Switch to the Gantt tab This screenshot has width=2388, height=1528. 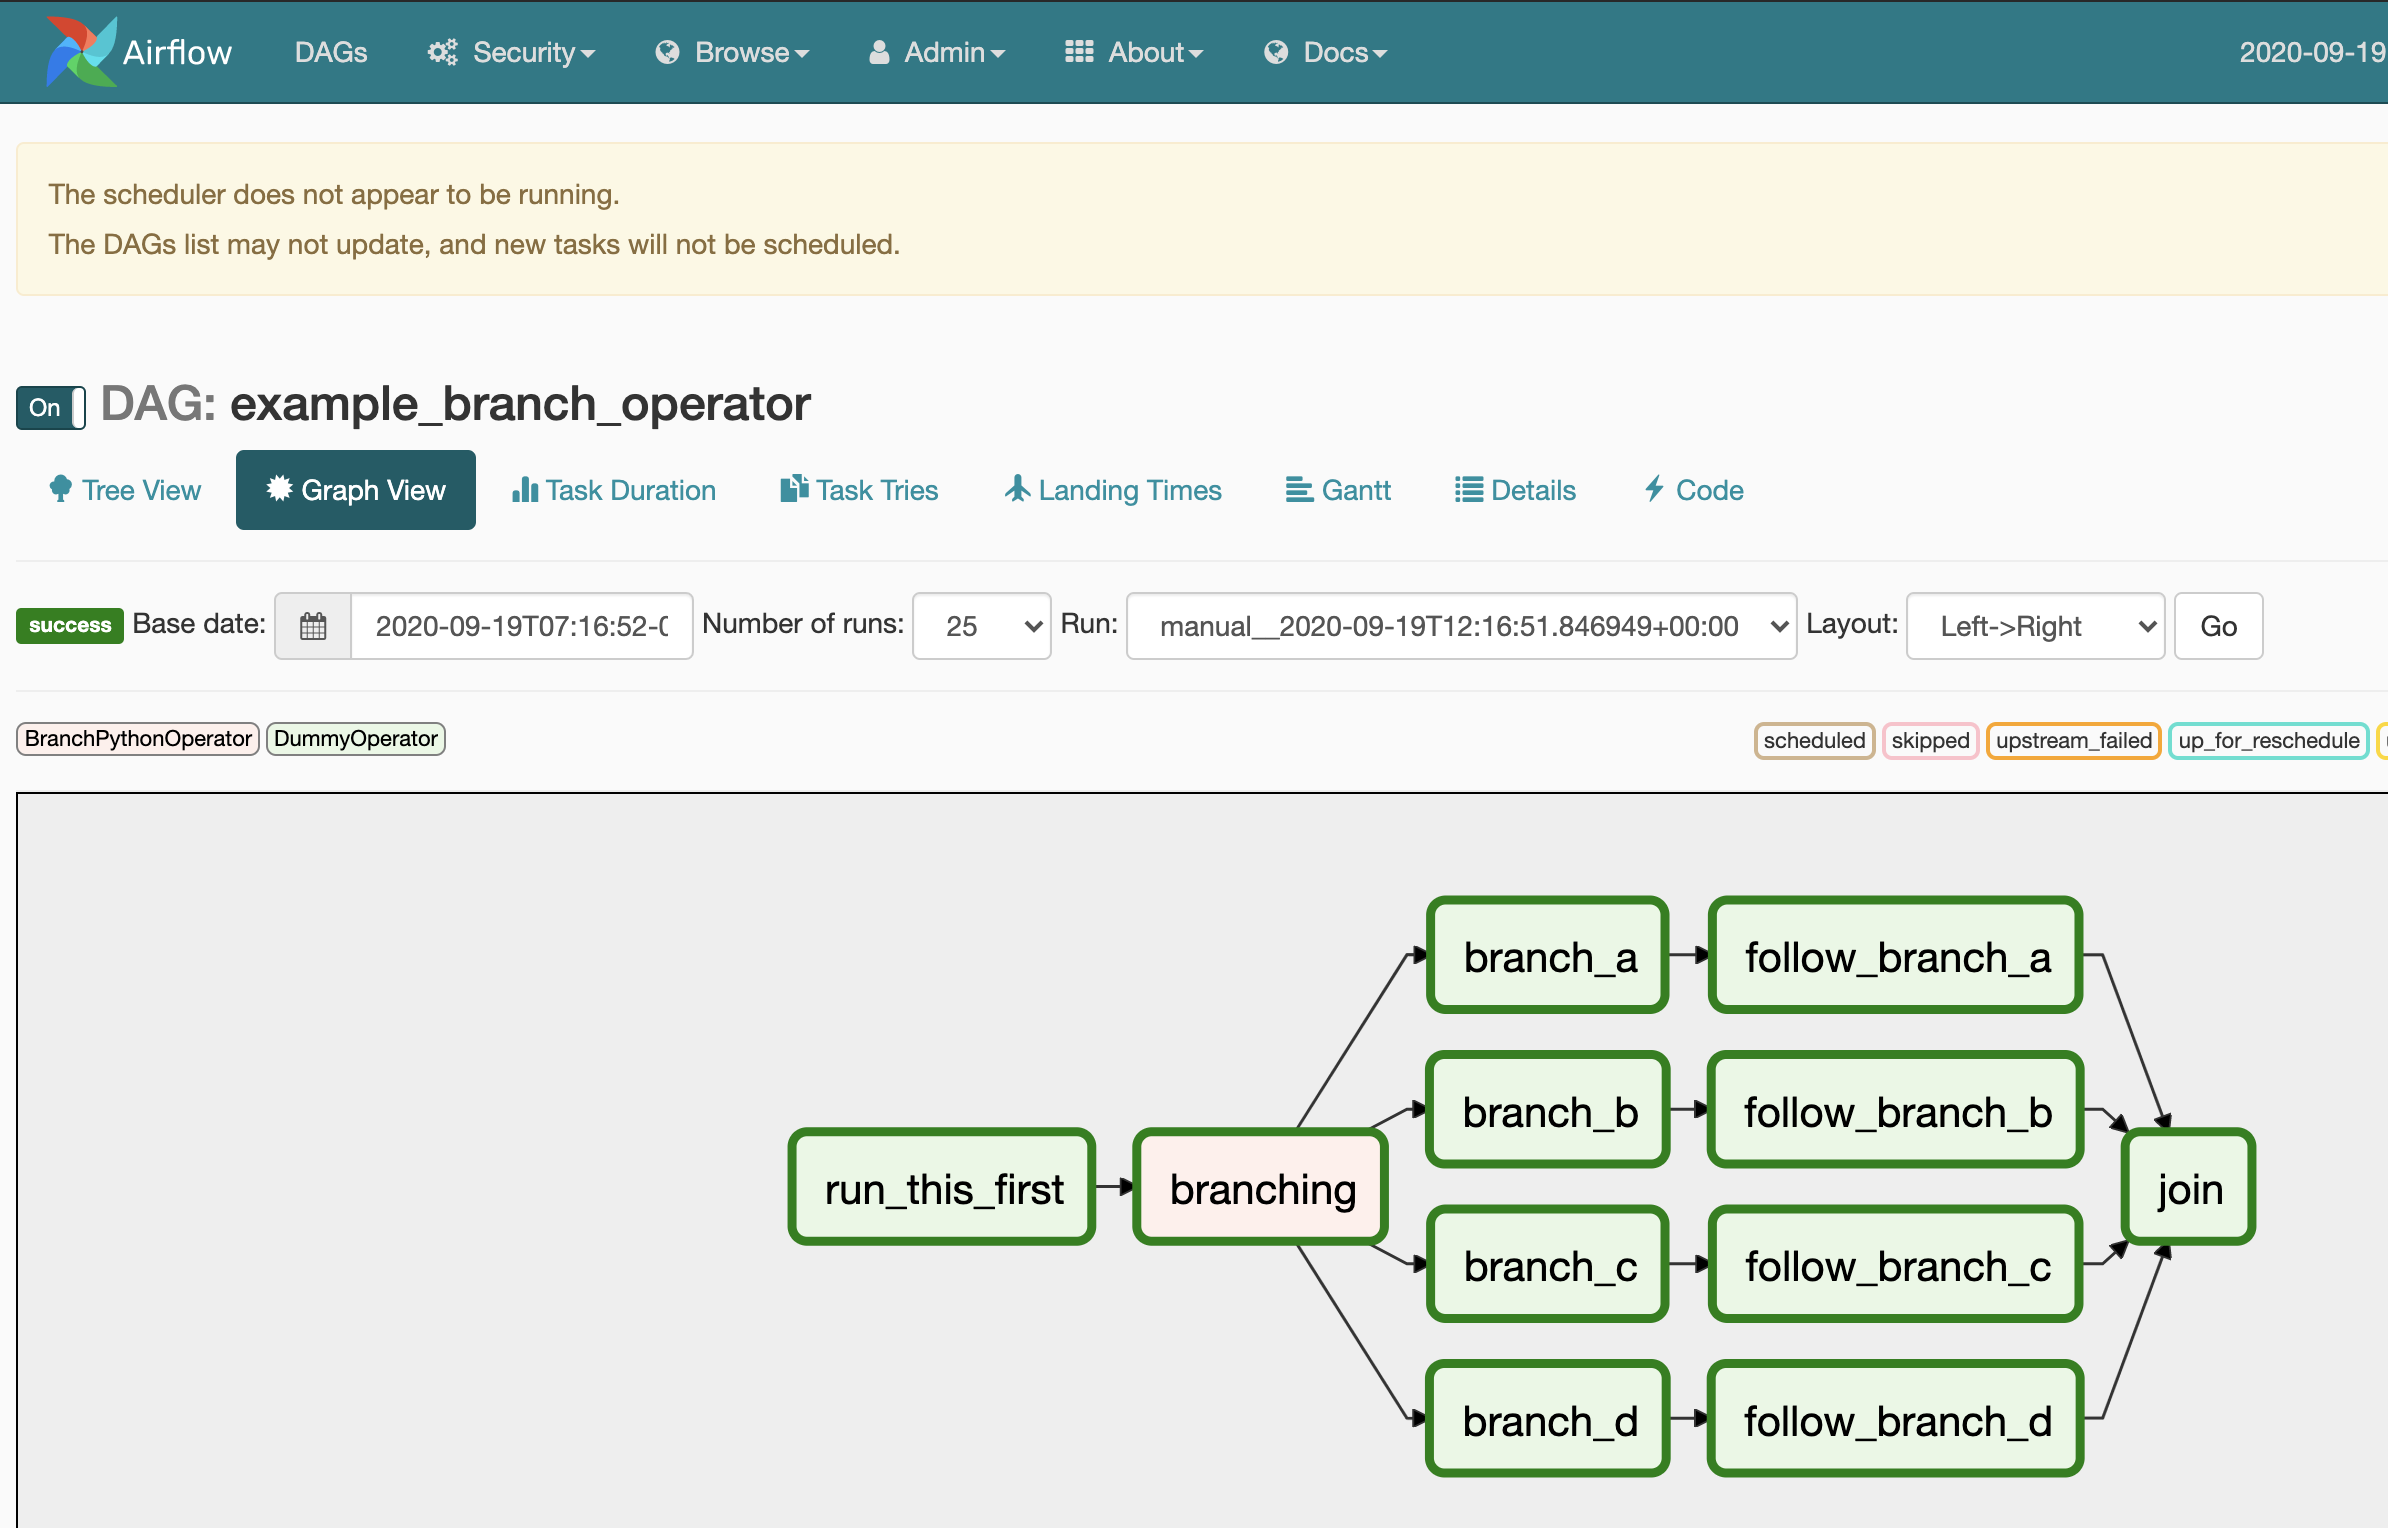coord(1338,490)
